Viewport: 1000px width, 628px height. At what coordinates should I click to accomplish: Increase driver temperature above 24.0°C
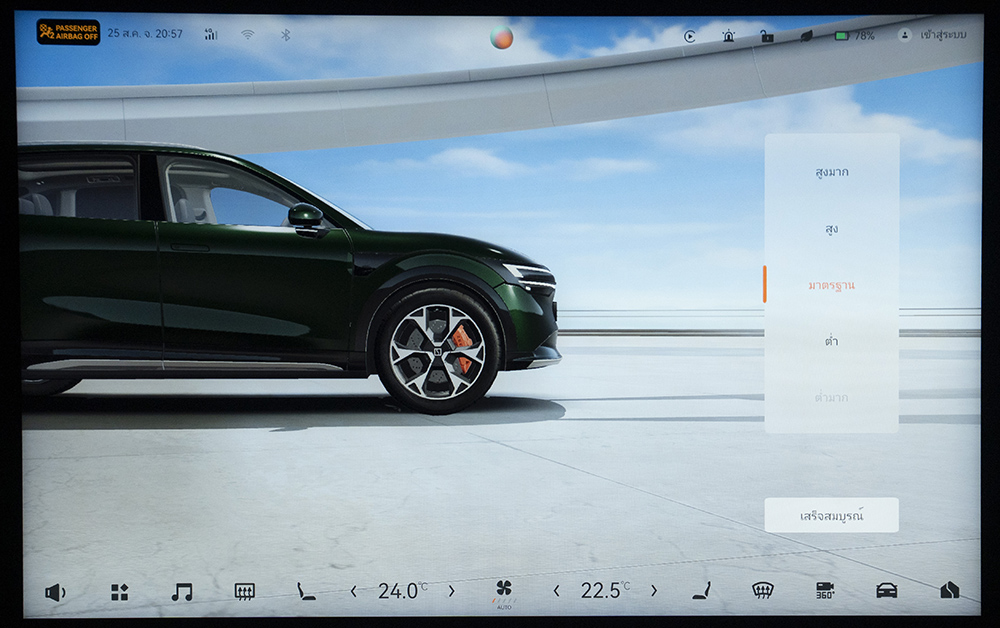click(451, 592)
